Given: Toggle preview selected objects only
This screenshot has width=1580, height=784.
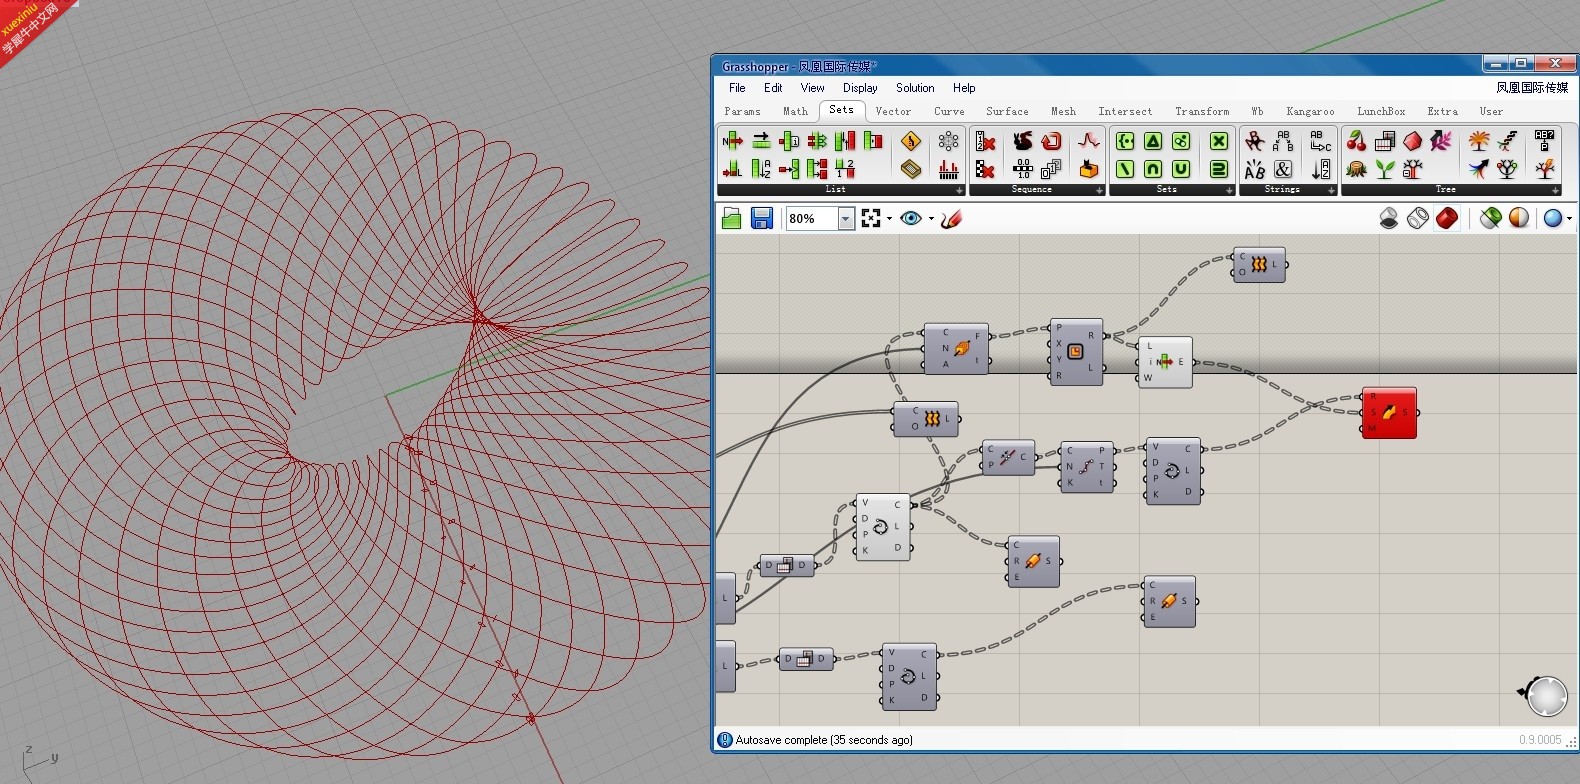Looking at the screenshot, I should tap(1490, 218).
